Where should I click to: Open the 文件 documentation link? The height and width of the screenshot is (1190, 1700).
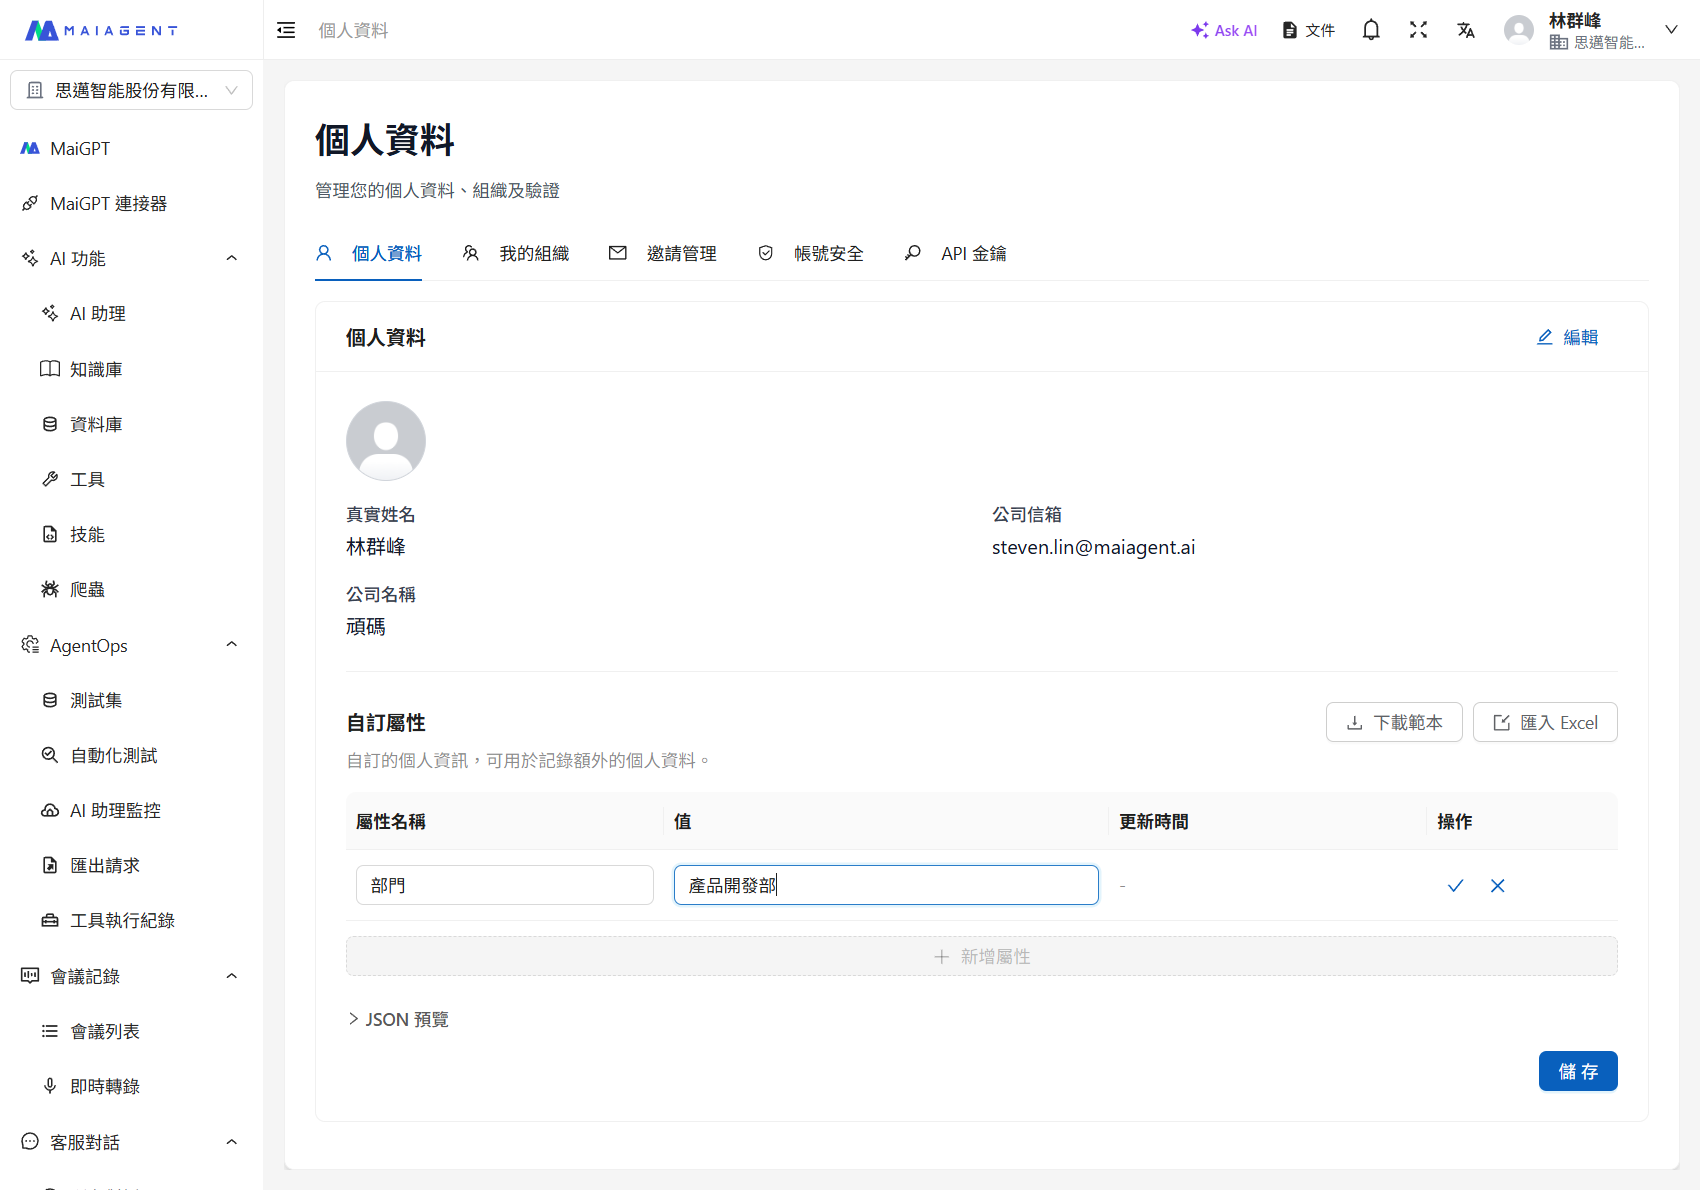tap(1308, 30)
